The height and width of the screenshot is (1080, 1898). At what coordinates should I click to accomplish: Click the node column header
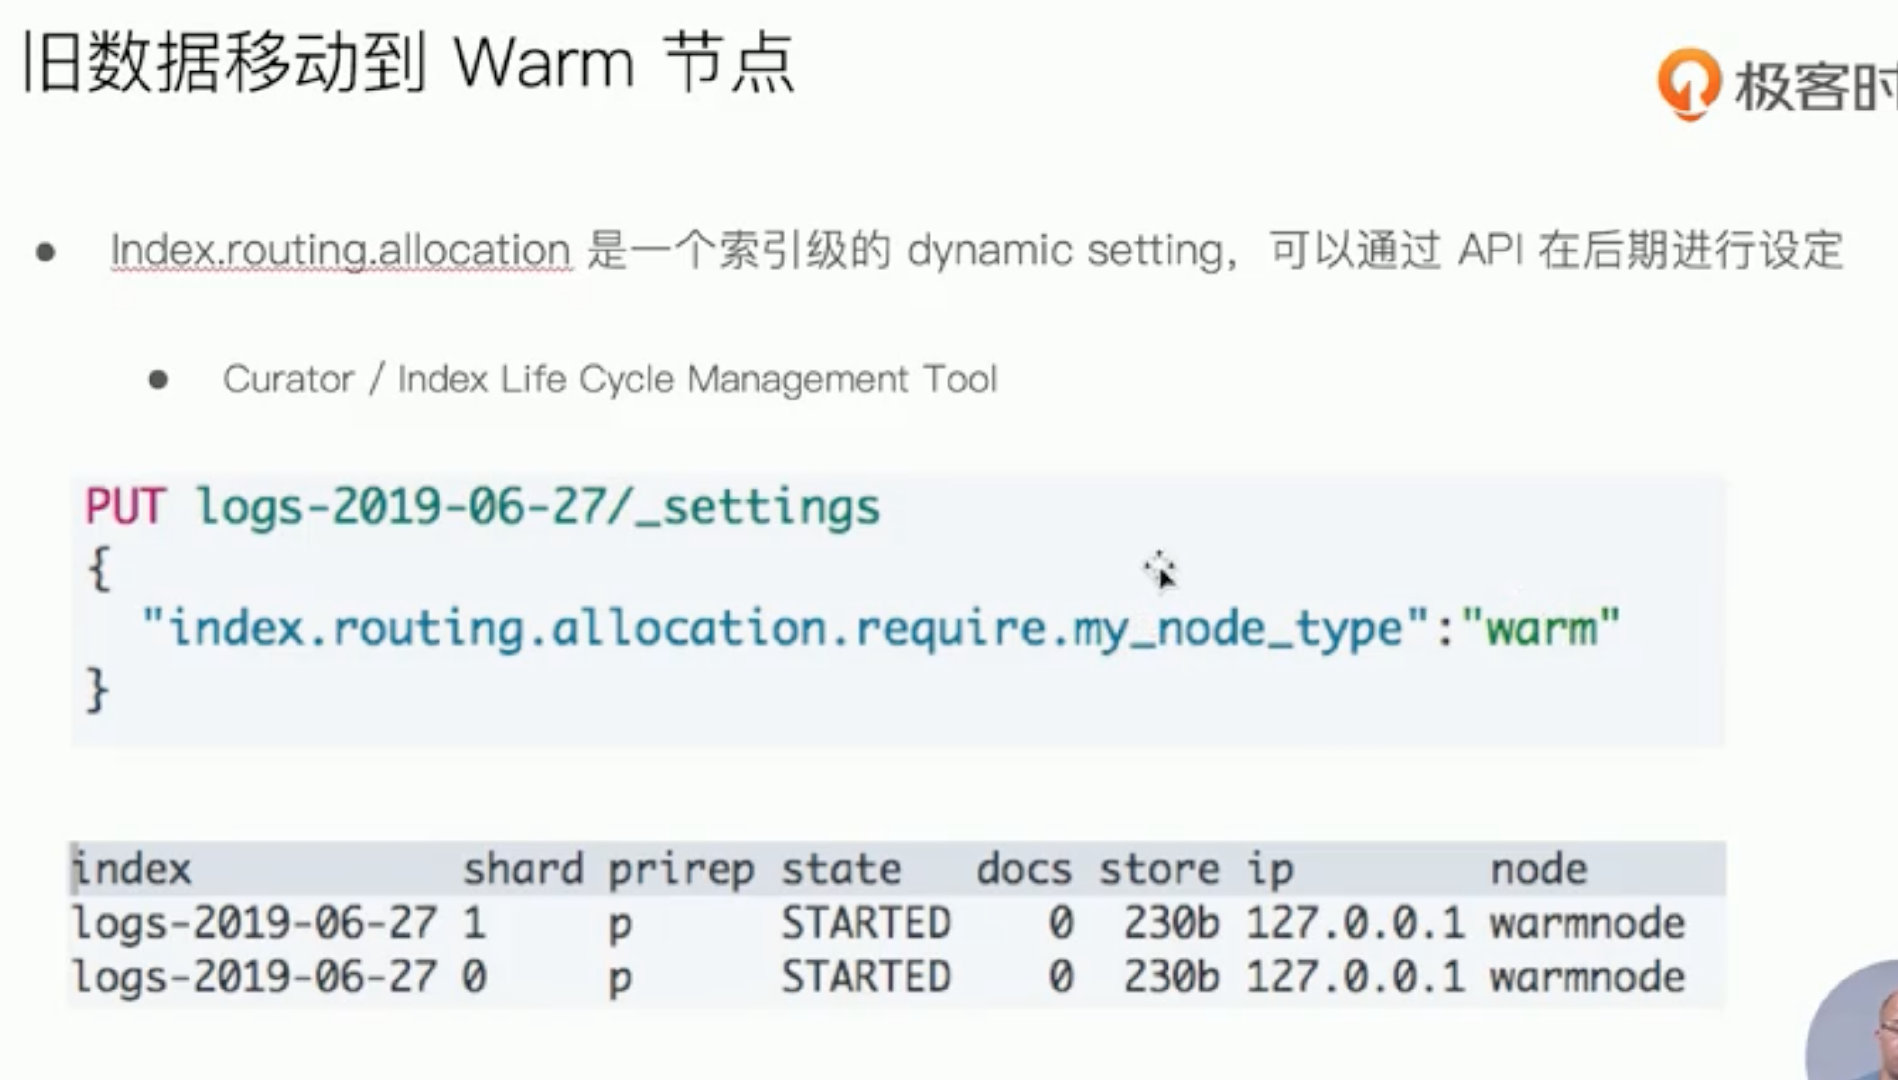1538,869
